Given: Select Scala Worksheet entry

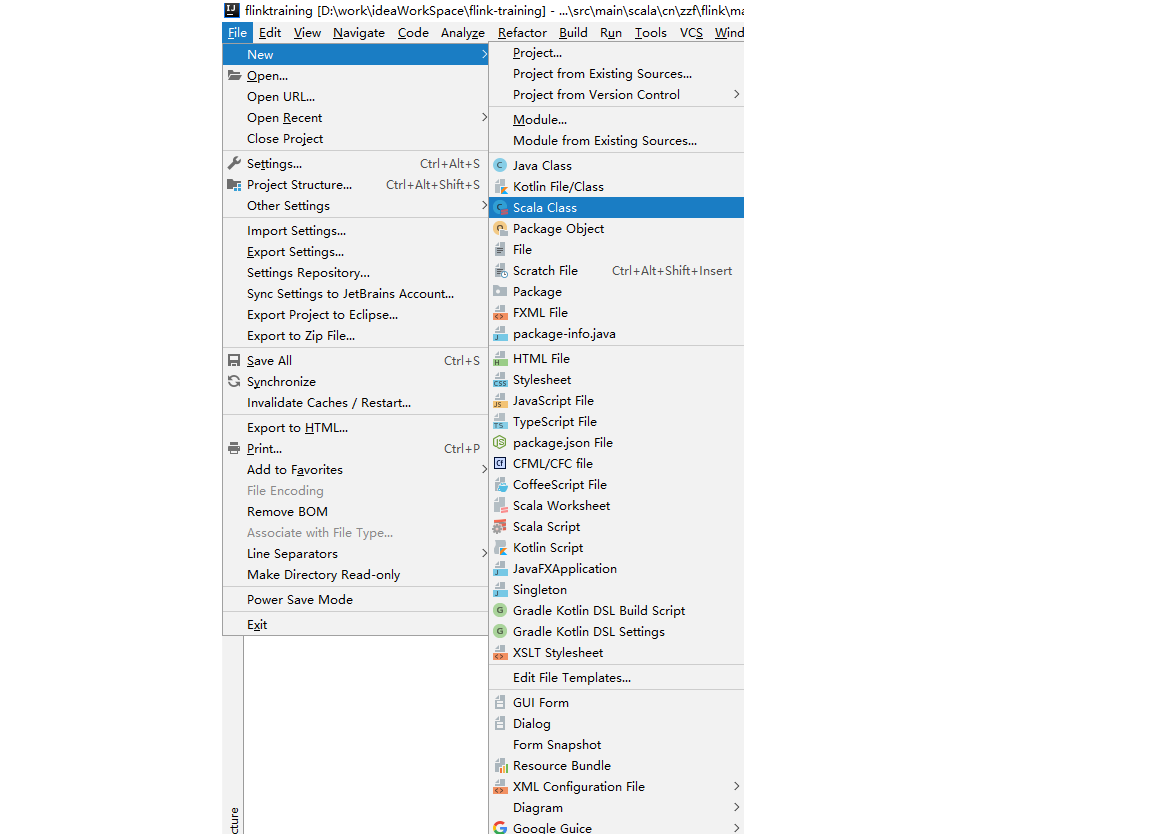Looking at the screenshot, I should click(616, 506).
